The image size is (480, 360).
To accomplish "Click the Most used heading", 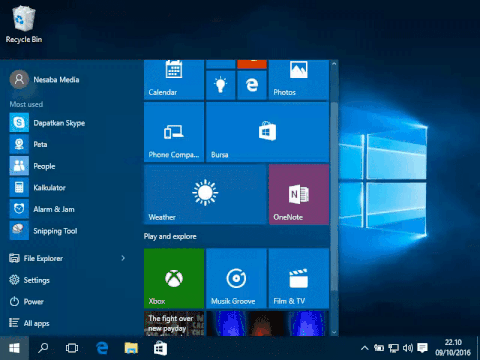I will [26, 104].
